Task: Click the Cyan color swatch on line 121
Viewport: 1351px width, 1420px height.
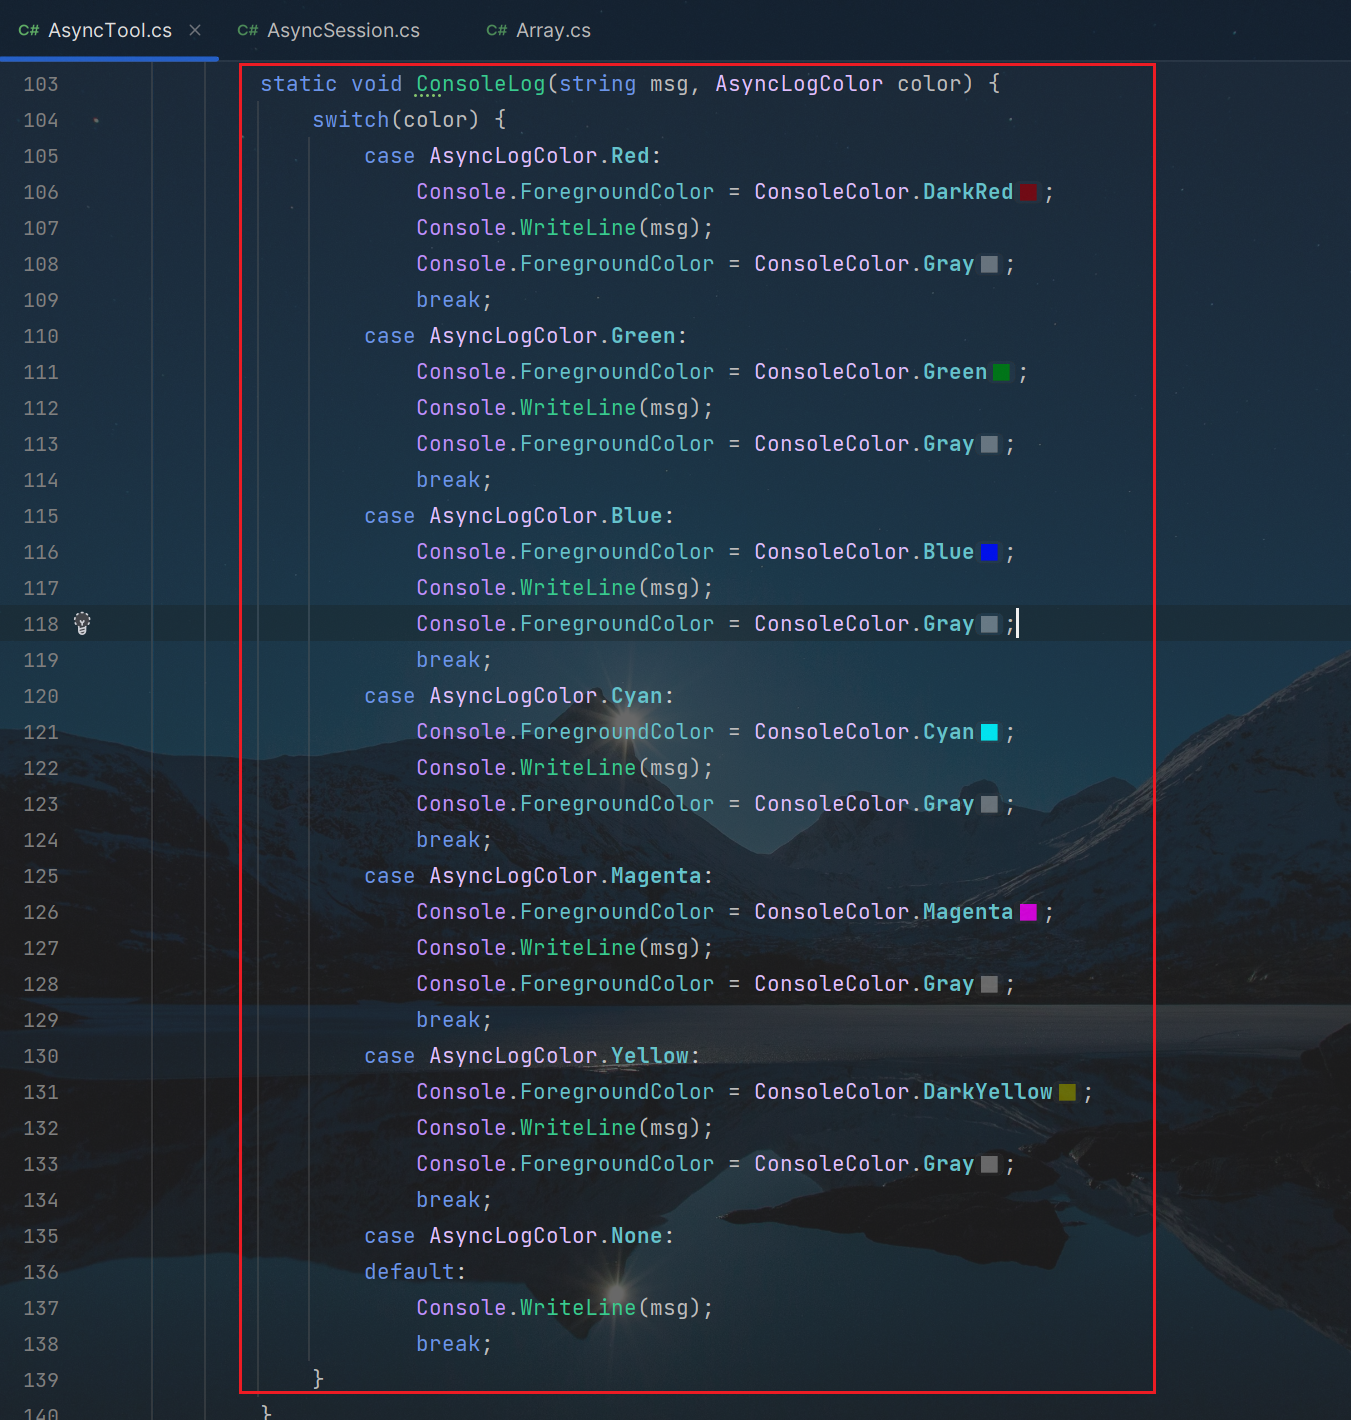Action: point(989,732)
